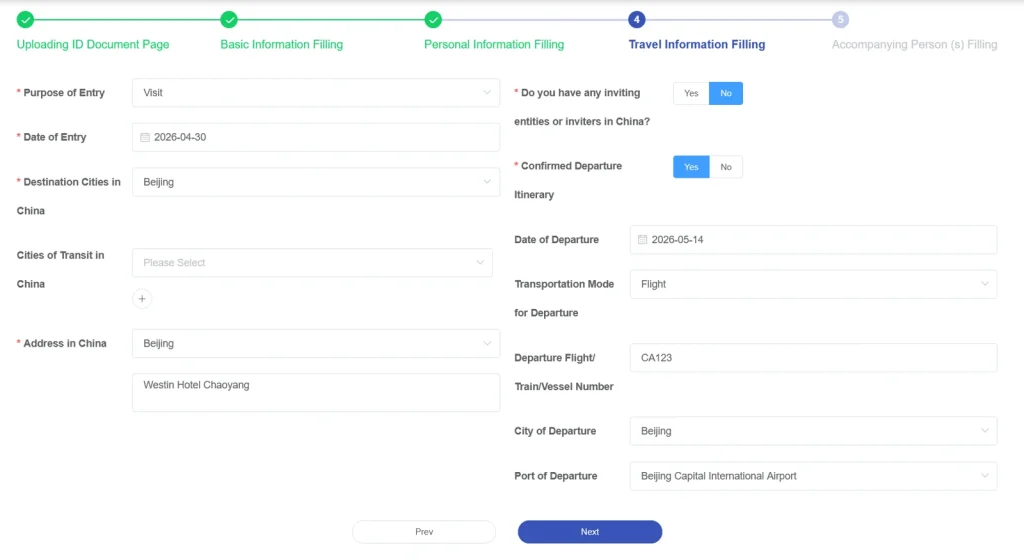Click the completed checkmark for Uploading ID Document
This screenshot has height=559, width=1024.
pyautogui.click(x=25, y=19)
